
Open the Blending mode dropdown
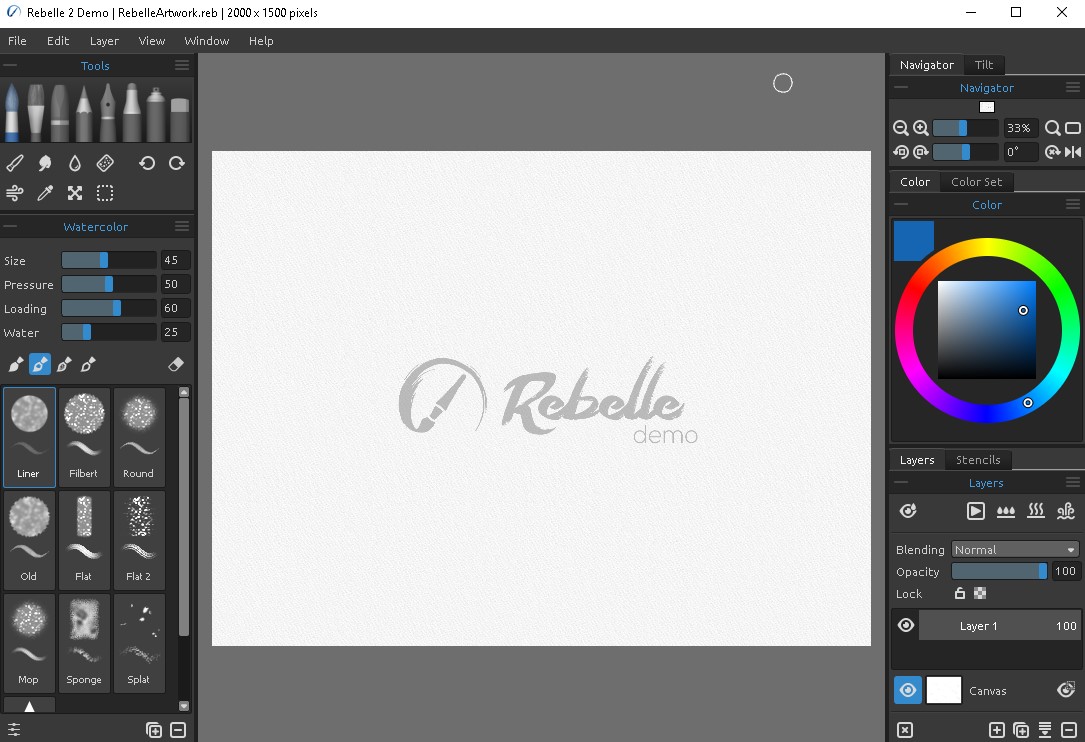1015,549
